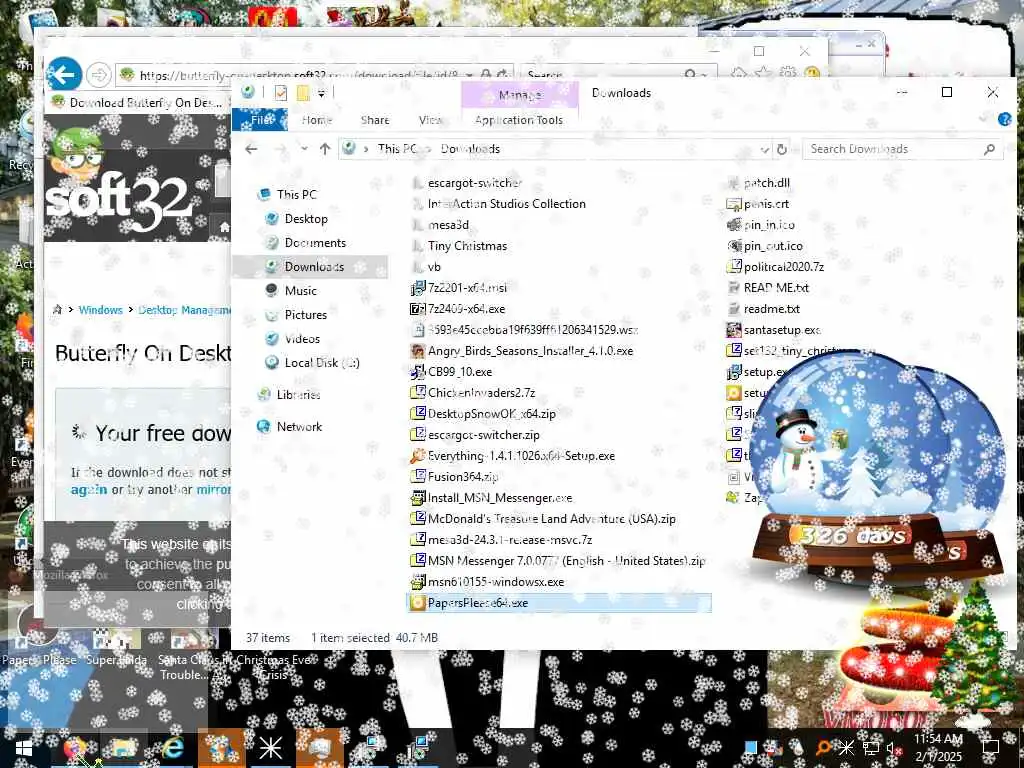Expand address bar history dropdown
This screenshot has height=768, width=1024.
(765, 150)
